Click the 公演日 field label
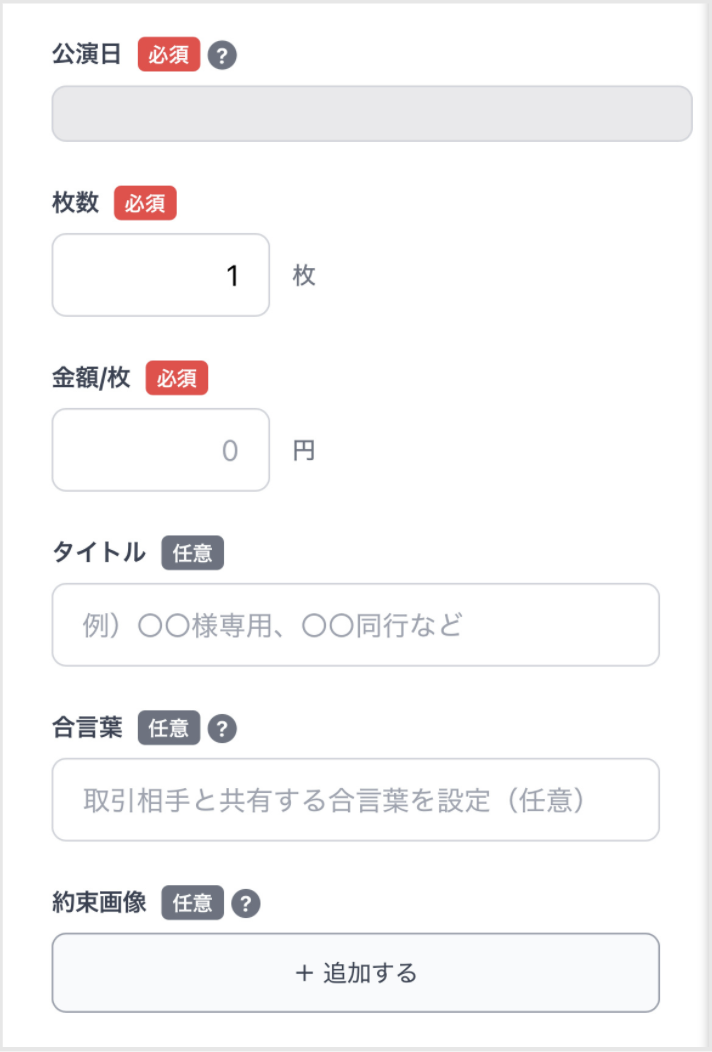The width and height of the screenshot is (712, 1052). (x=88, y=55)
